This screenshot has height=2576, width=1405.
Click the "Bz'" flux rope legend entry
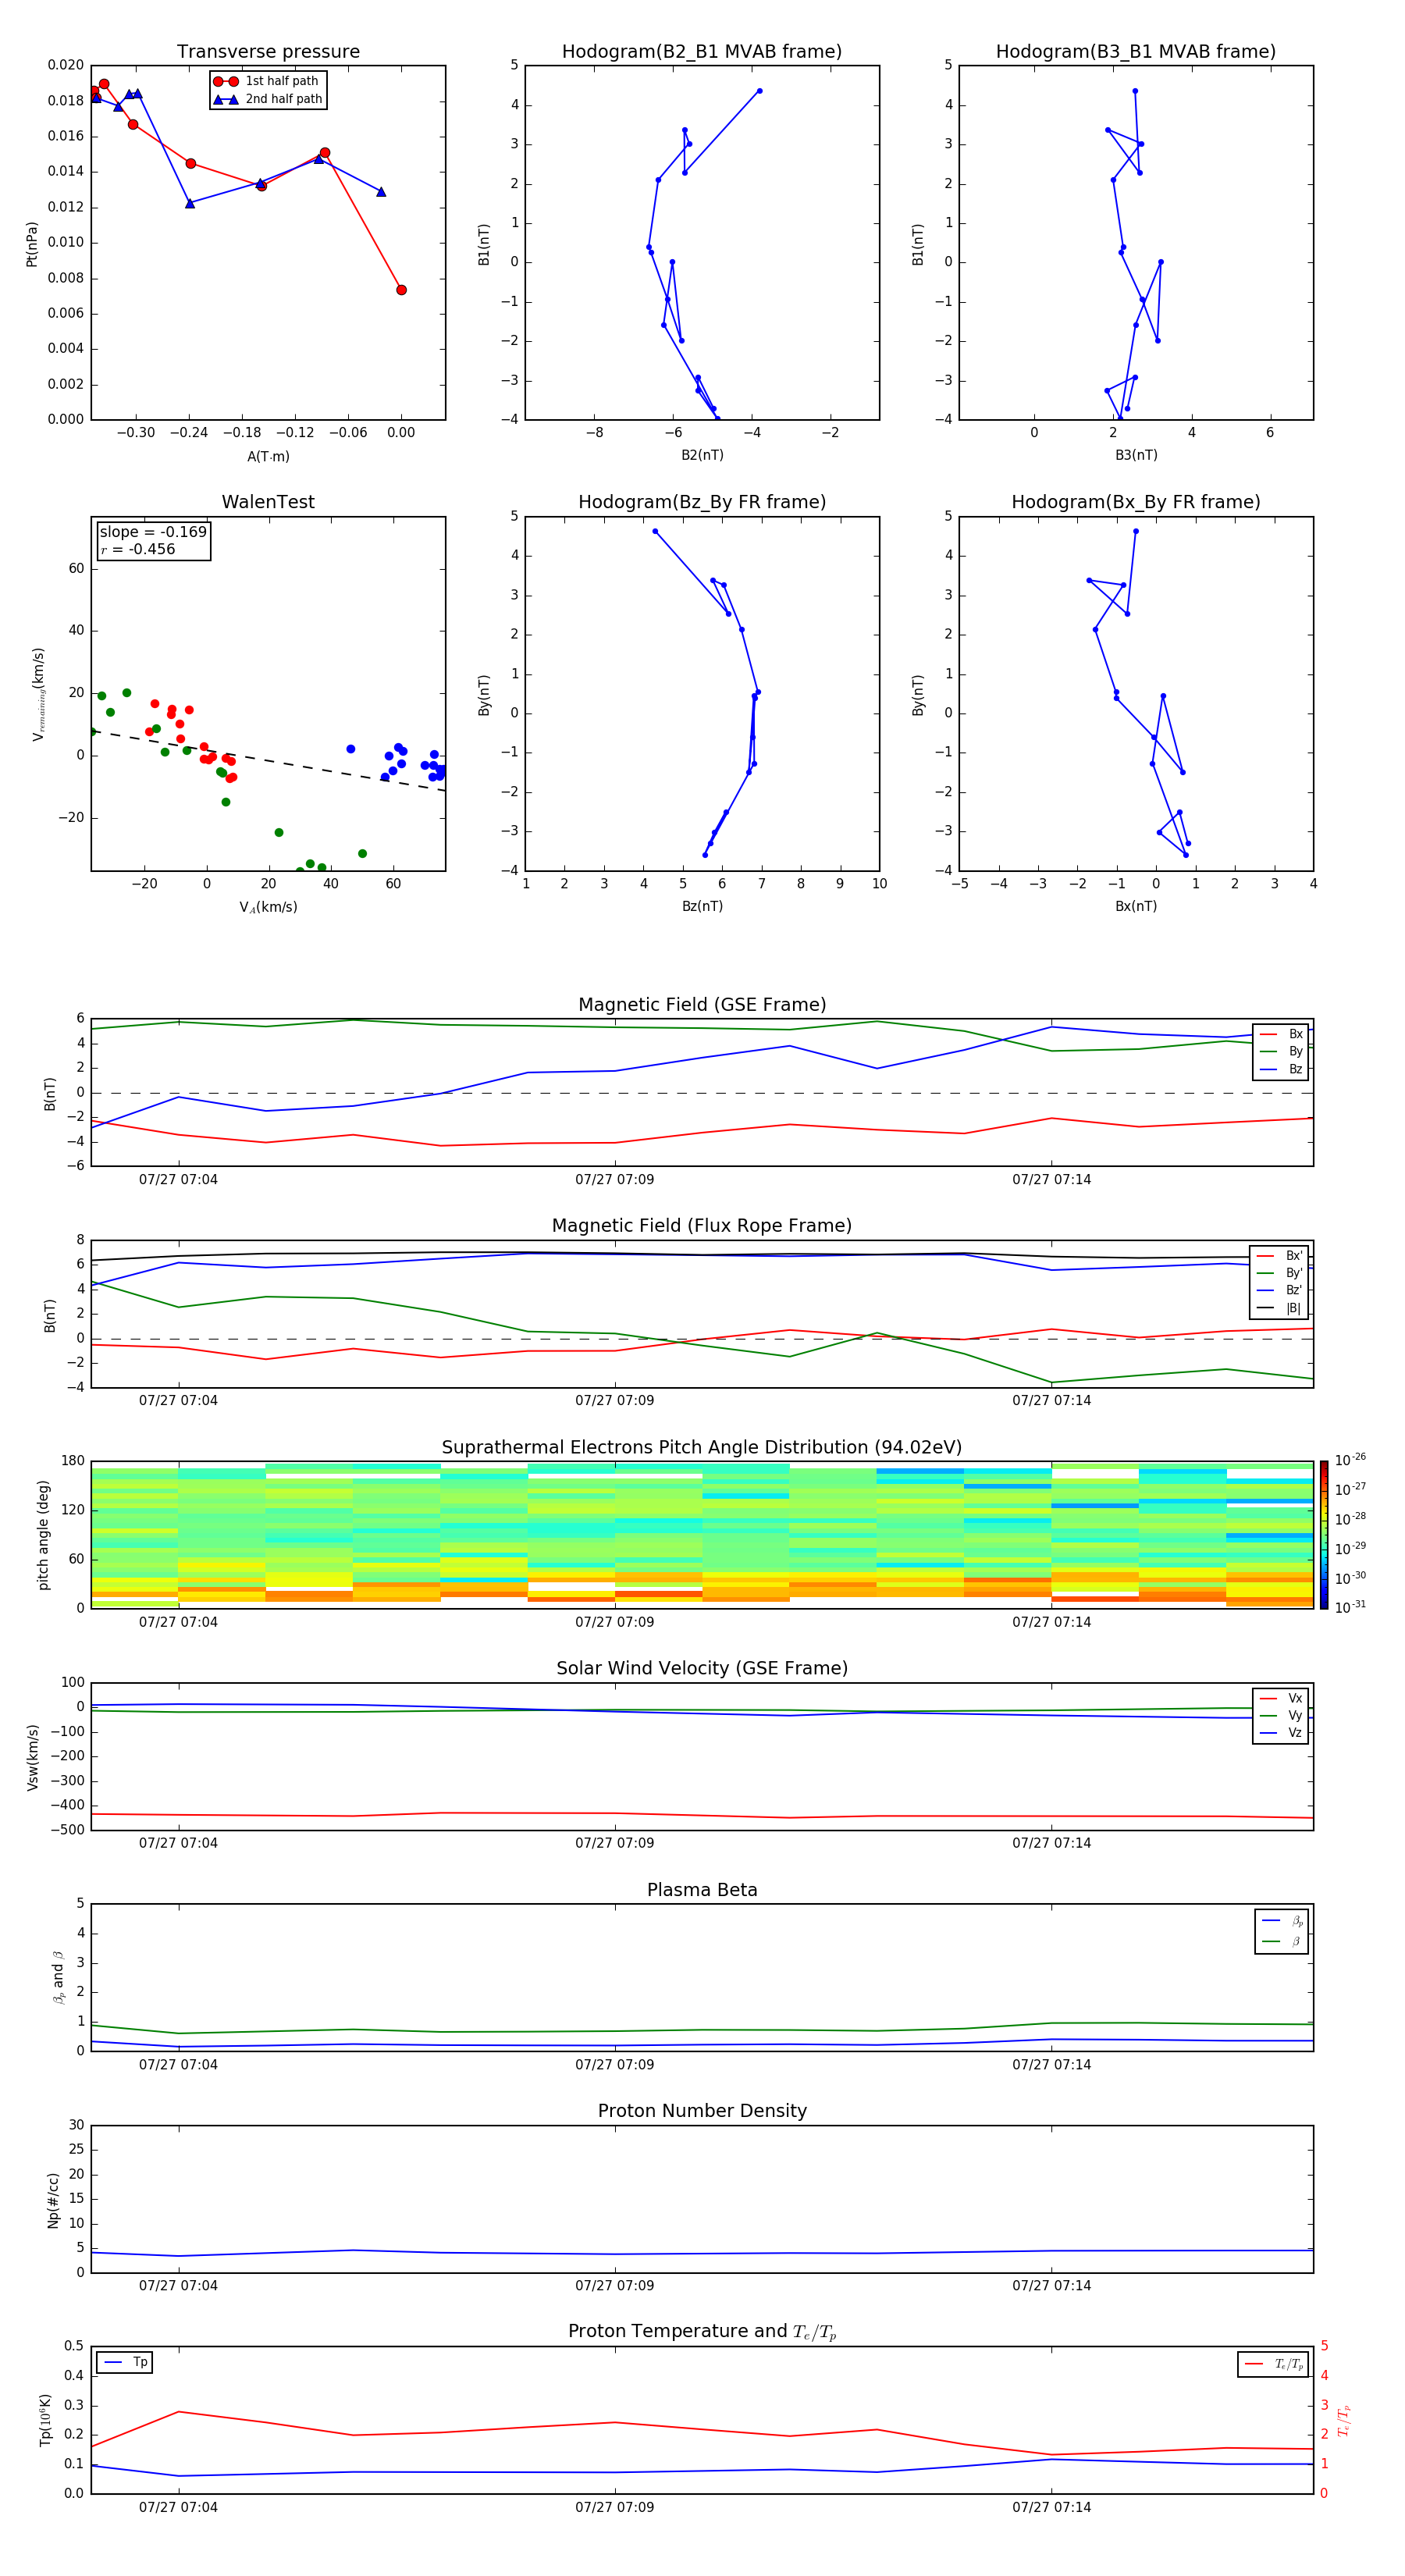(x=1280, y=1290)
